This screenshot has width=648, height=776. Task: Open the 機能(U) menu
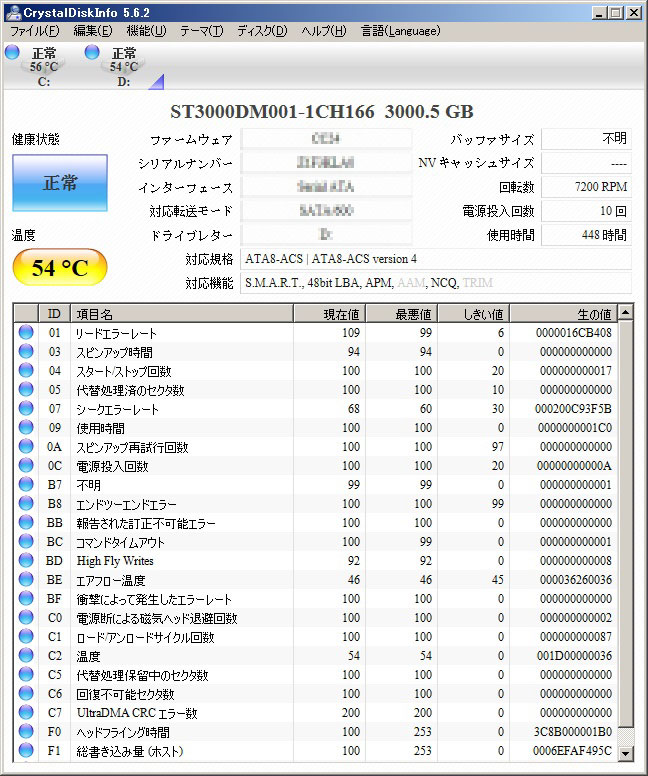pos(147,31)
